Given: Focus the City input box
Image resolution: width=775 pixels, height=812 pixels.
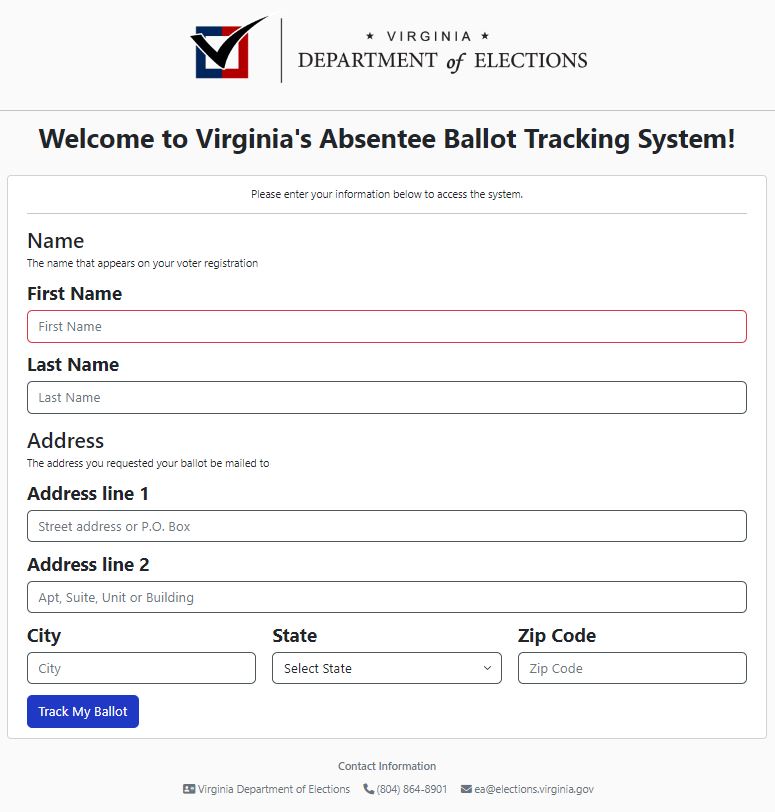Looking at the screenshot, I should pyautogui.click(x=141, y=668).
